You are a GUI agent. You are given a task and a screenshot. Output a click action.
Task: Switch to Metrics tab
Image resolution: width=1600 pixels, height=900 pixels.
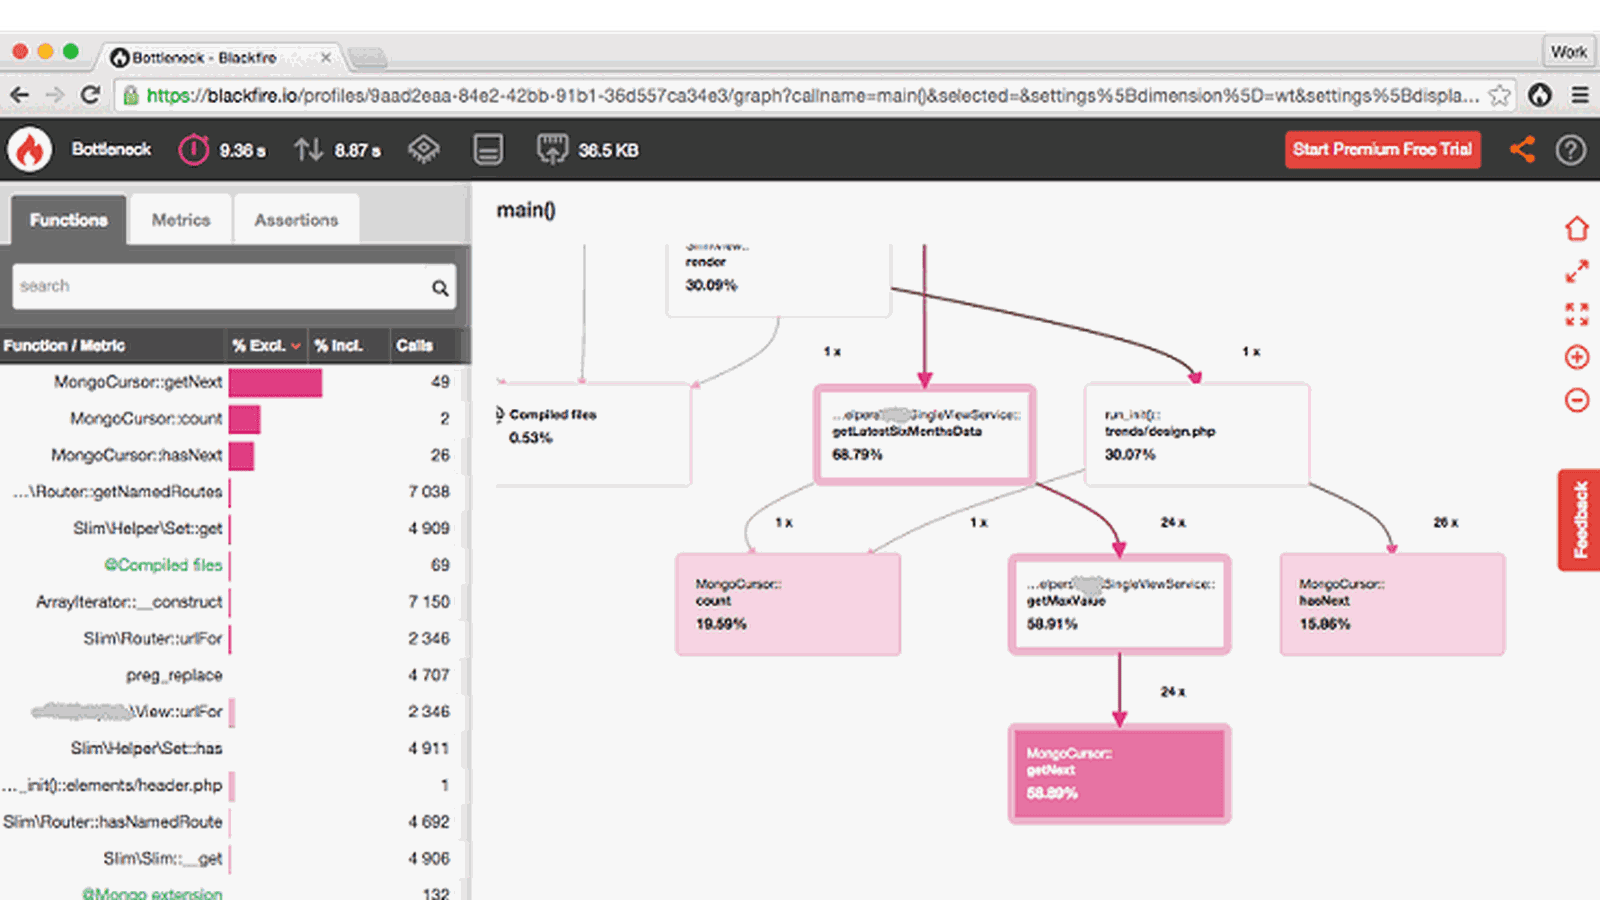tap(181, 220)
